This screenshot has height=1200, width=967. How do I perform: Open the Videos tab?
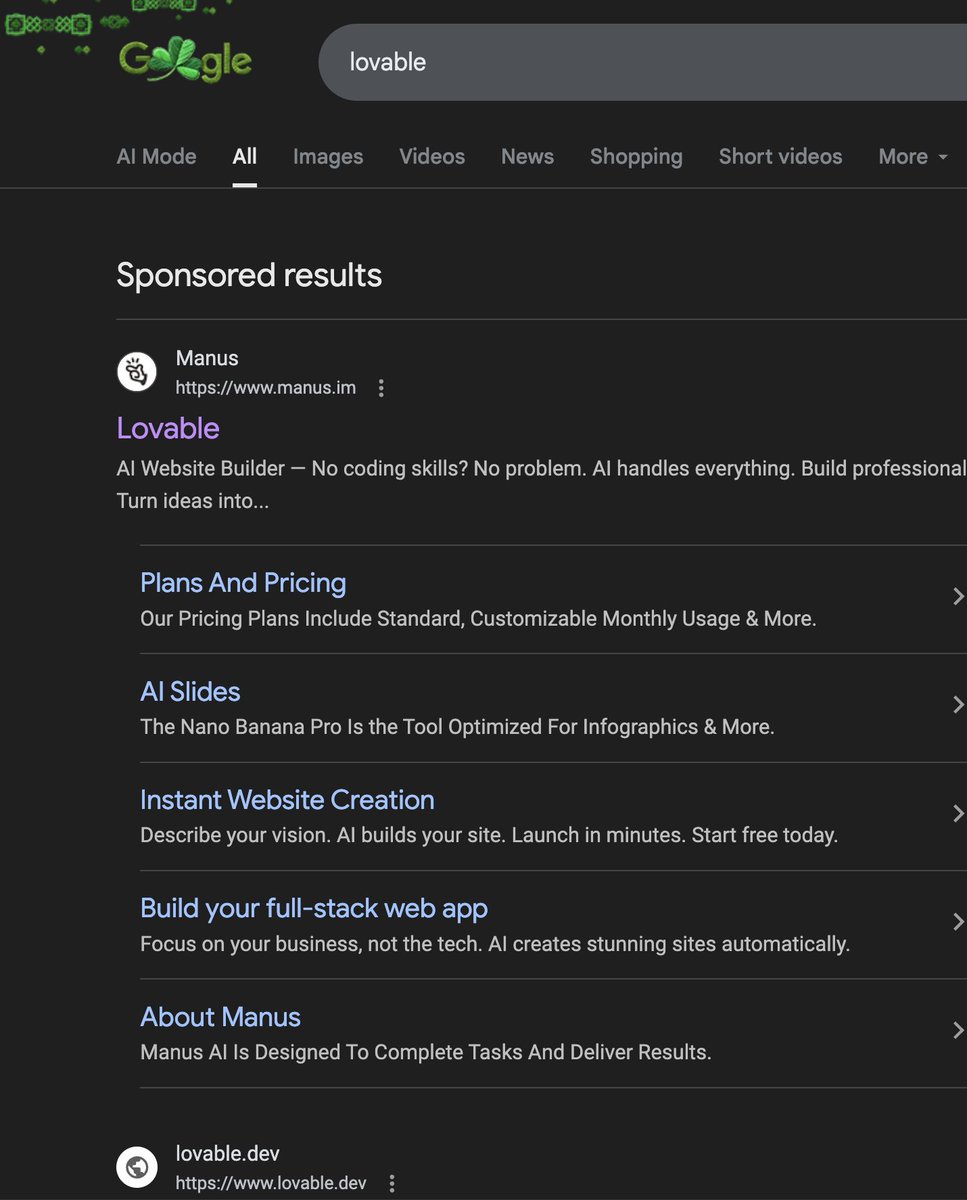pyautogui.click(x=432, y=157)
